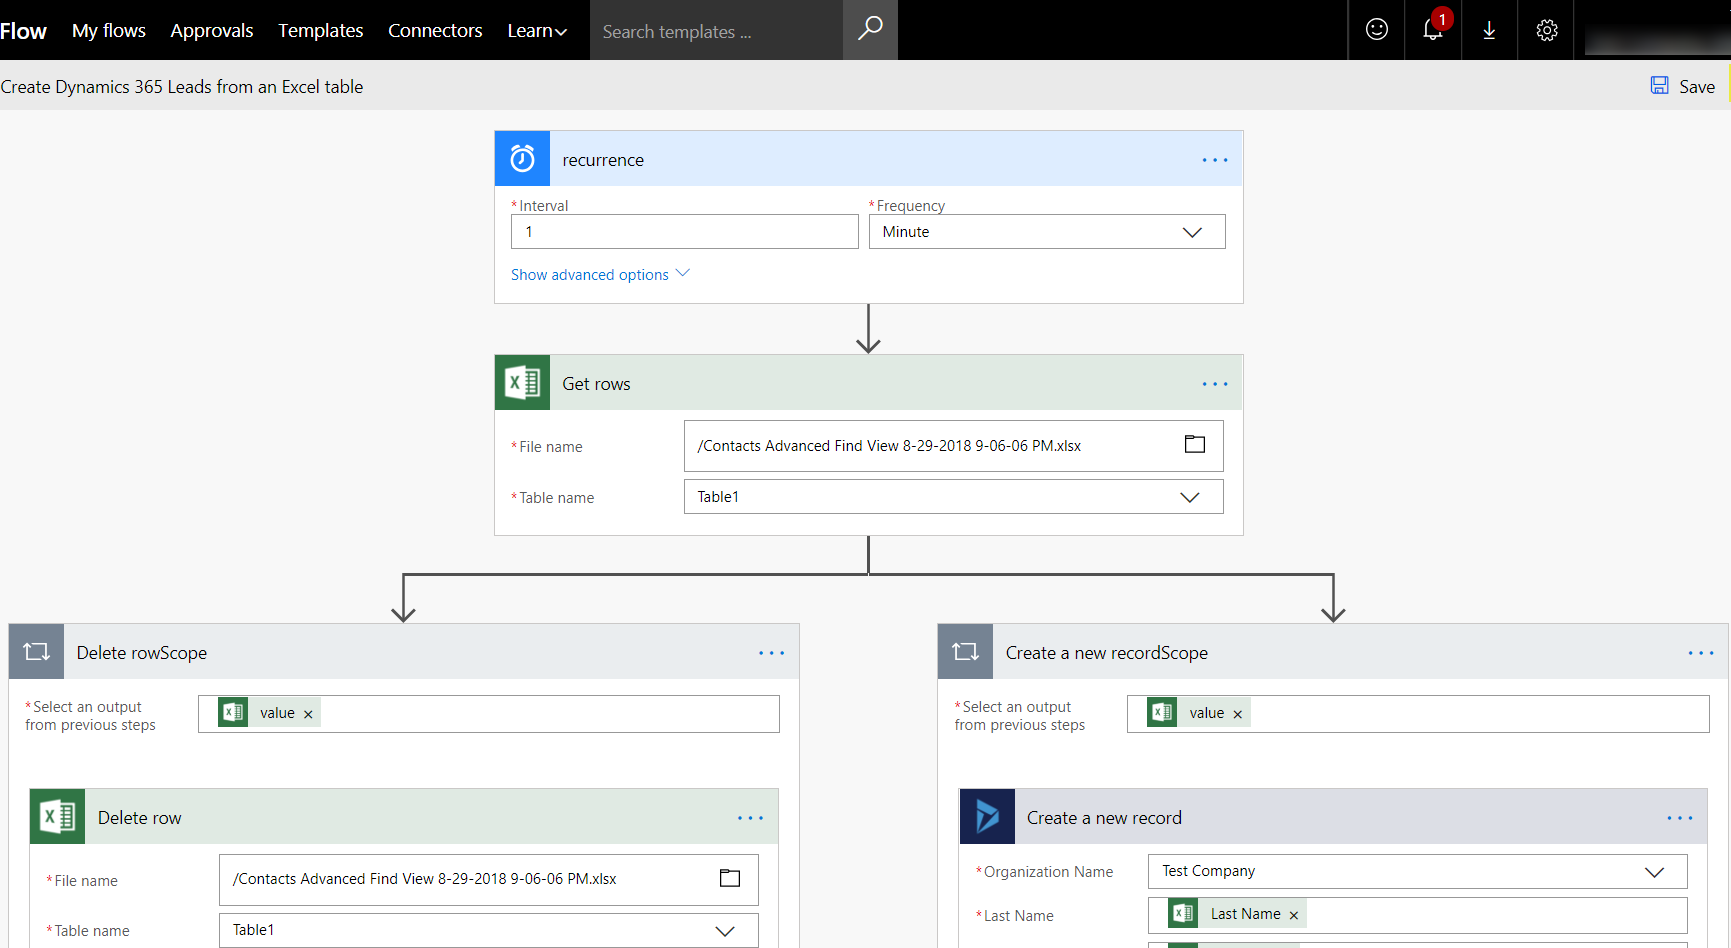Expand Show advanced options
The image size is (1731, 948).
point(600,274)
